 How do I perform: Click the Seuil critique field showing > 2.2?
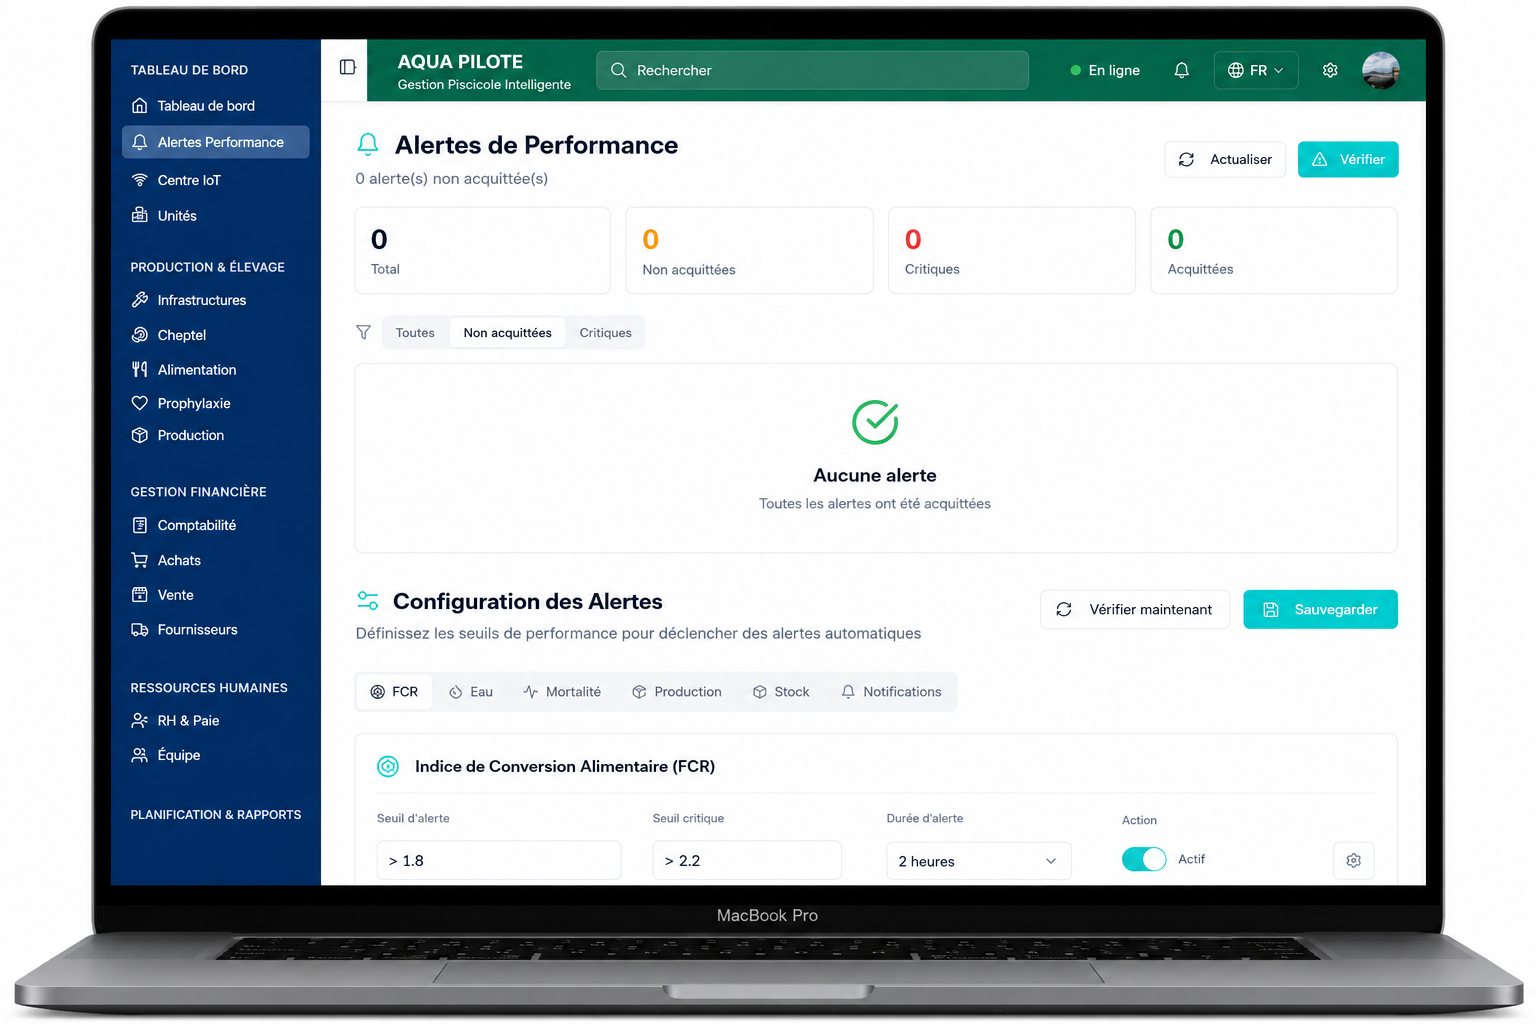[x=747, y=860]
